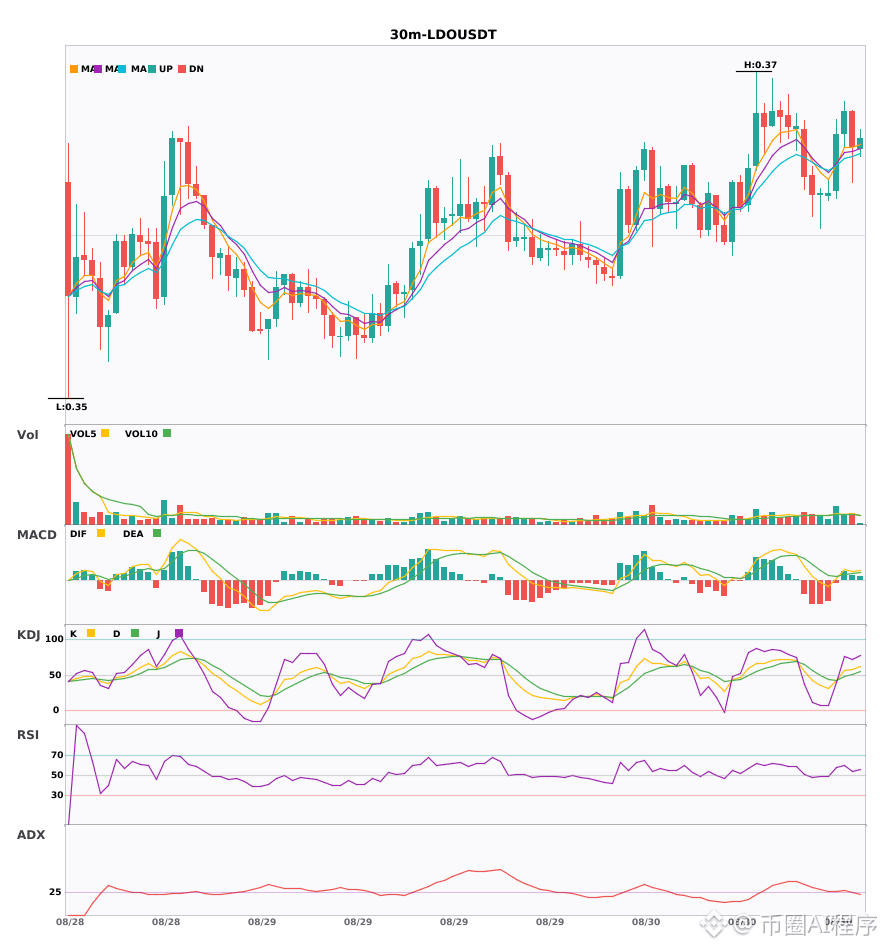885x950 pixels.
Task: Click the H:0.37 high price label
Action: tap(760, 65)
